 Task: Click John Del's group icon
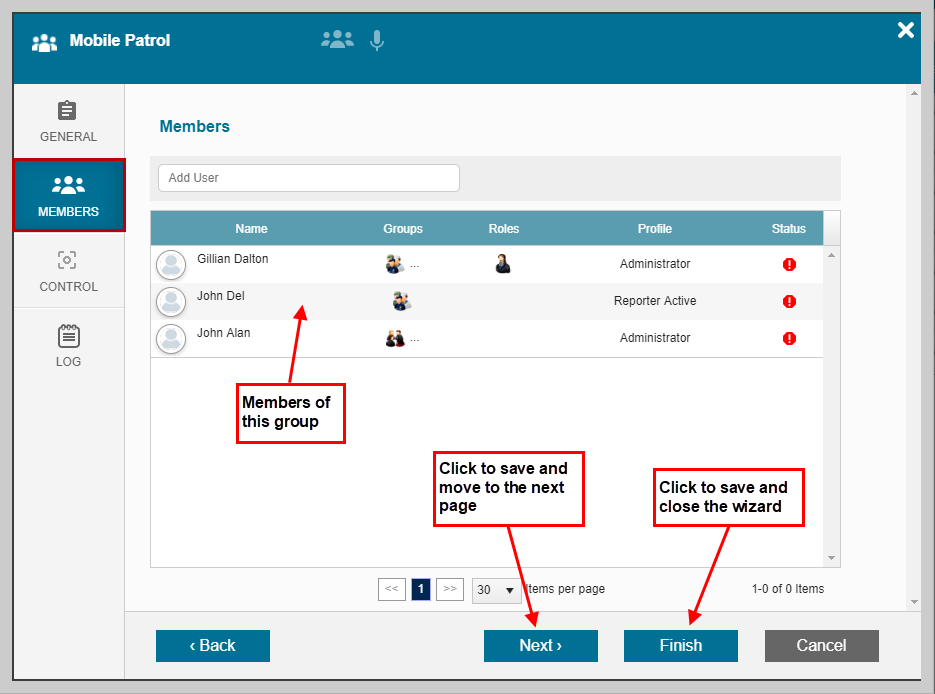pyautogui.click(x=401, y=301)
